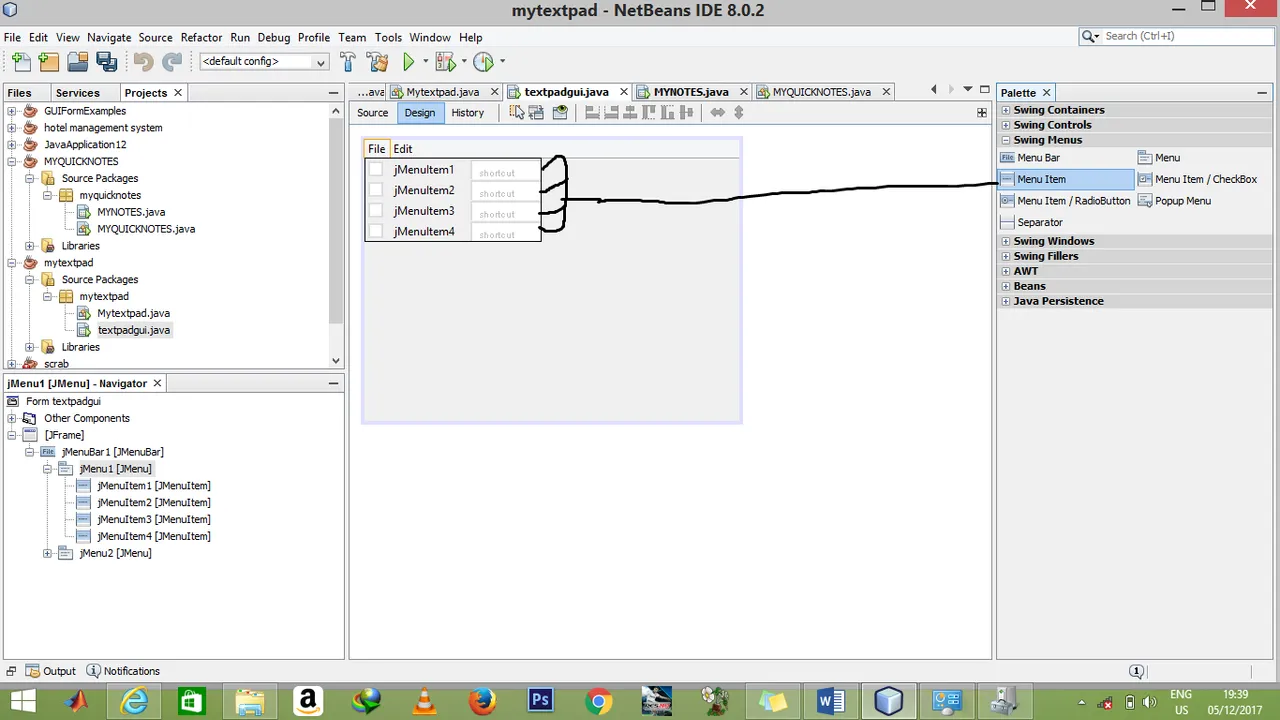Viewport: 1280px width, 720px height.
Task: Click the Source view button
Action: tap(372, 113)
